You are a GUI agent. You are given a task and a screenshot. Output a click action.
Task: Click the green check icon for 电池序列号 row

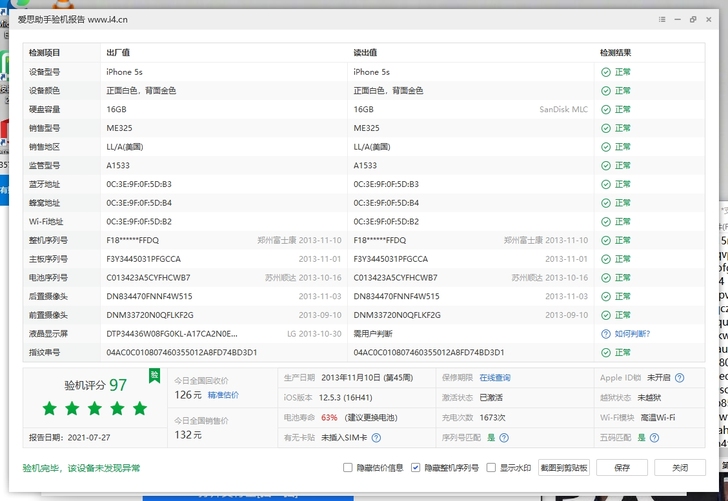click(x=606, y=278)
